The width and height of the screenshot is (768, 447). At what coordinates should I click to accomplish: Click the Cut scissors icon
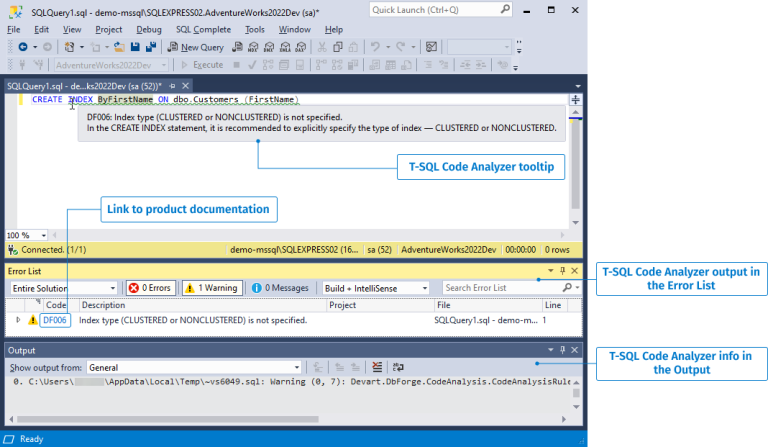[x=322, y=47]
